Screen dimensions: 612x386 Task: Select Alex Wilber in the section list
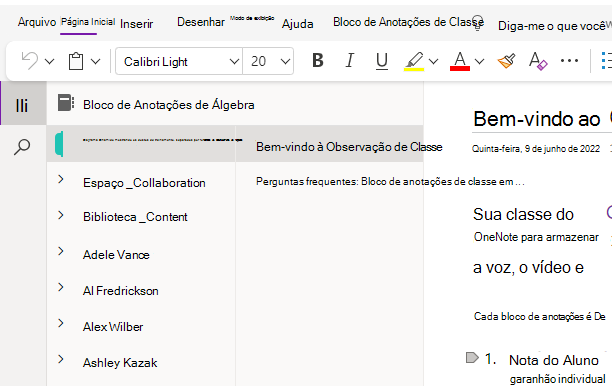tap(113, 326)
